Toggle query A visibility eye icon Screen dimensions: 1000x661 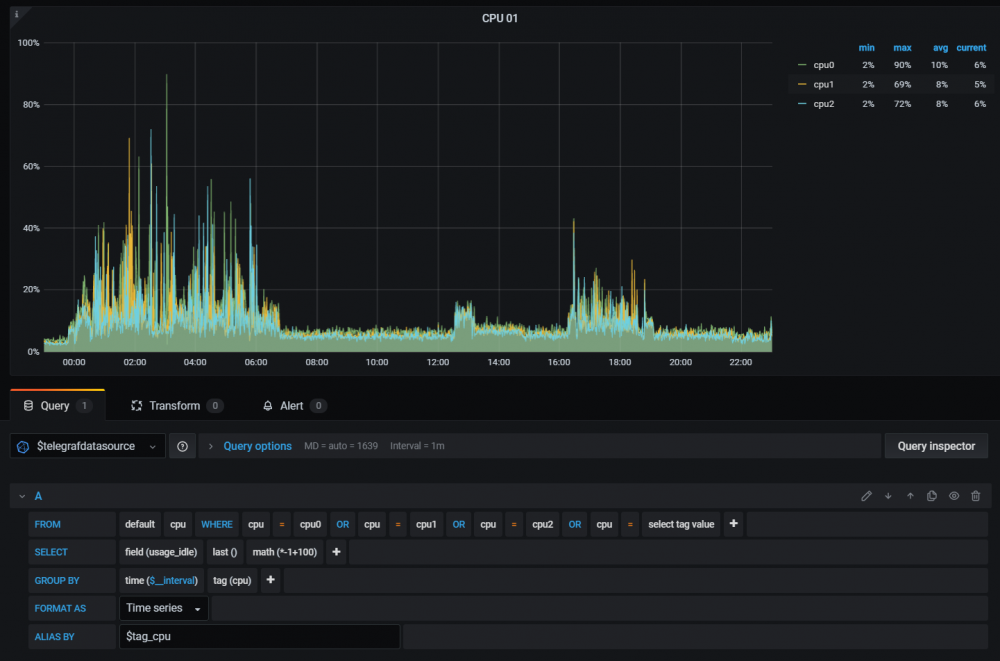954,496
